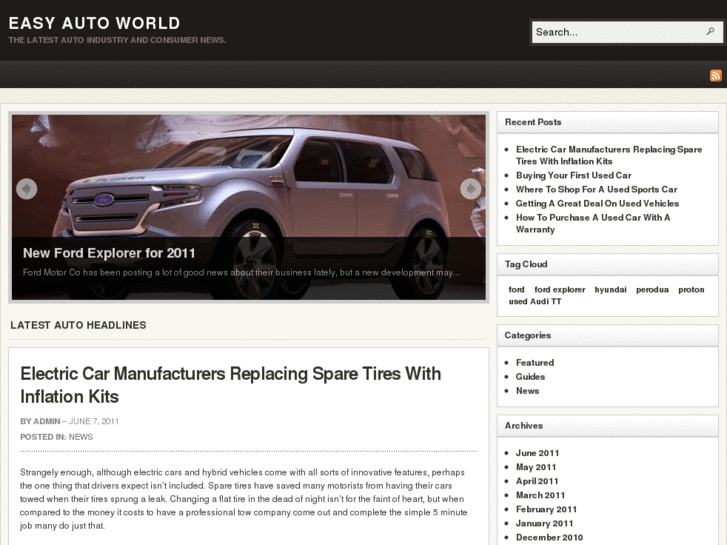The image size is (727, 545).
Task: Click the Categories widget heading
Action: click(x=528, y=335)
